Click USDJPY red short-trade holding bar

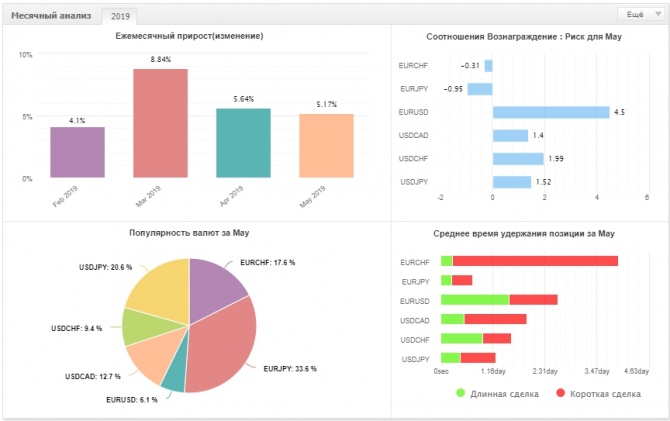click(x=478, y=358)
